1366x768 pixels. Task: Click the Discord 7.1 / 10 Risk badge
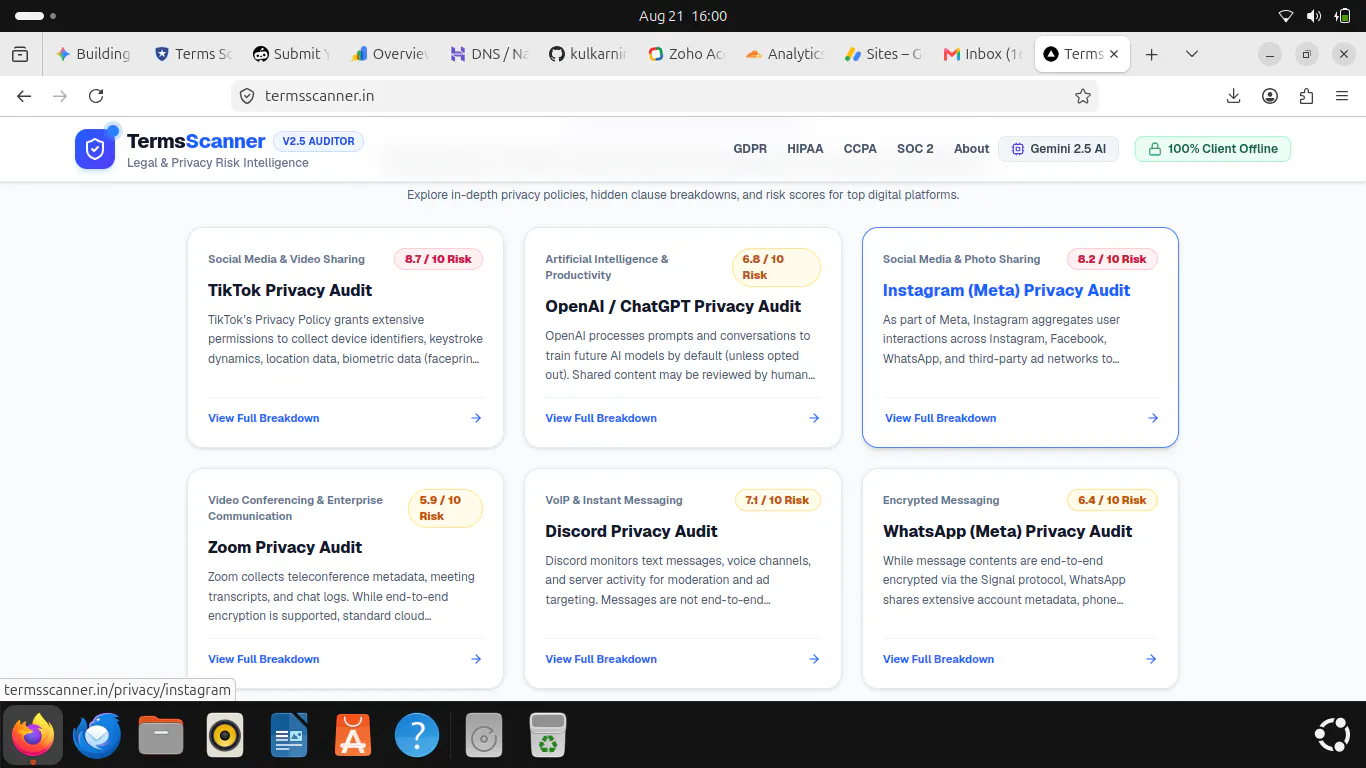777,500
